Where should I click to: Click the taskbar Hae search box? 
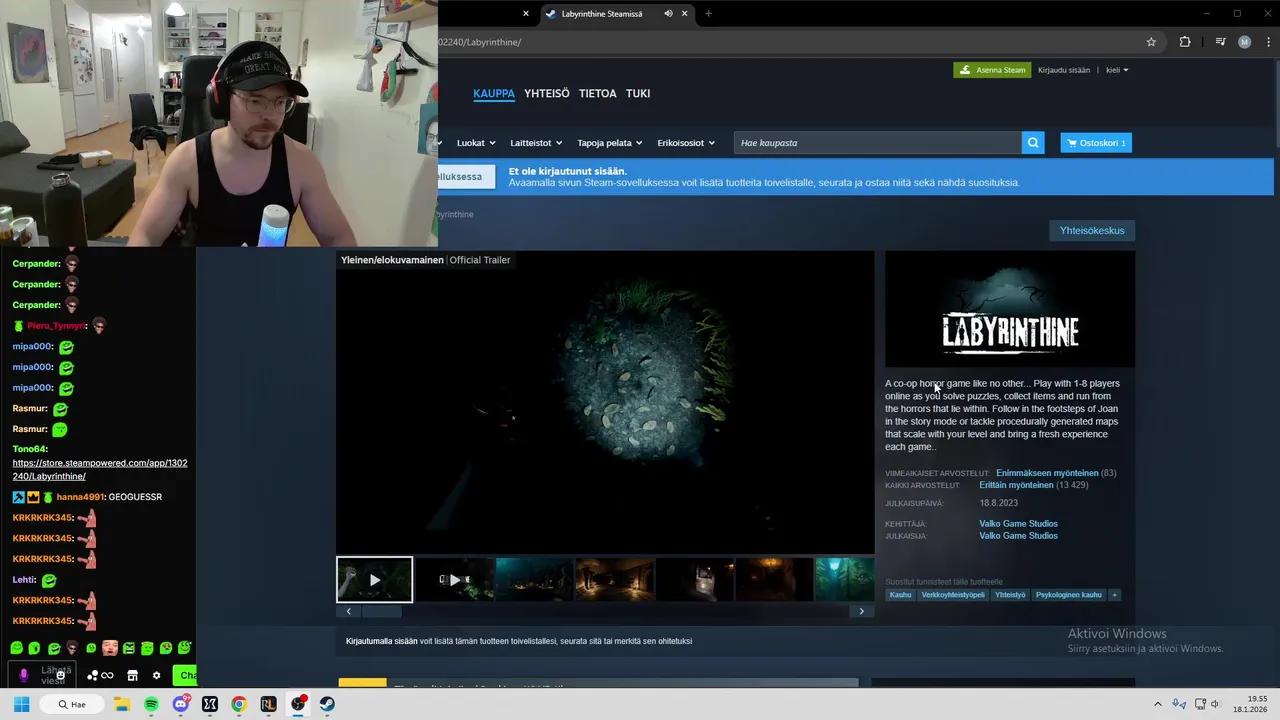tap(73, 704)
